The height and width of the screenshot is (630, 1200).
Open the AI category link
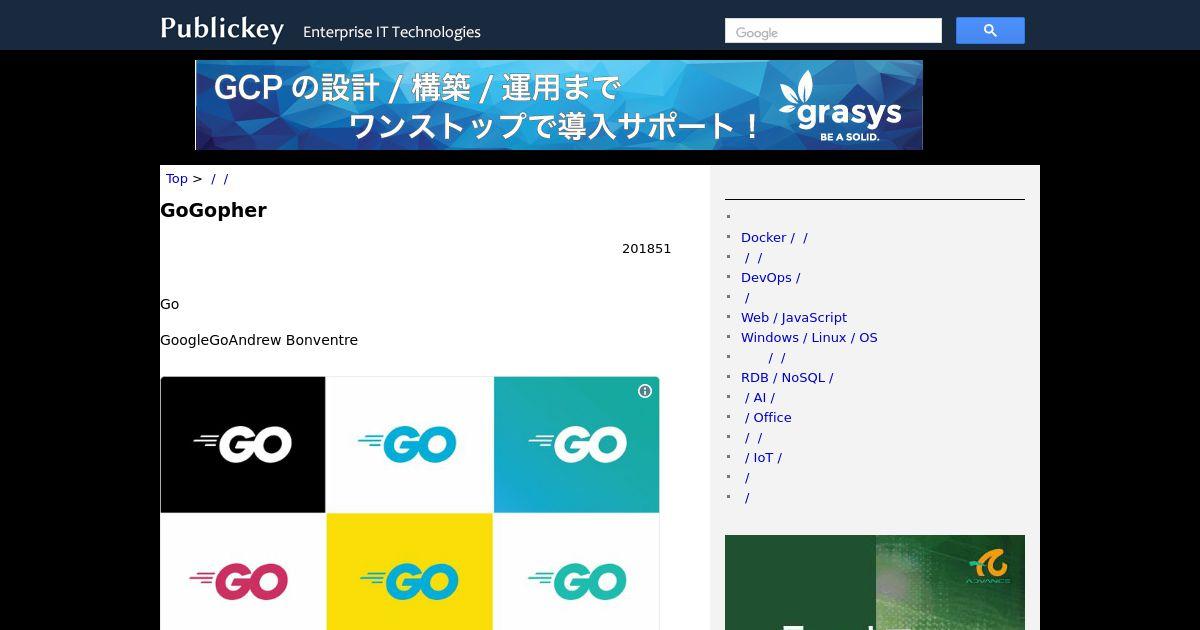tap(759, 397)
